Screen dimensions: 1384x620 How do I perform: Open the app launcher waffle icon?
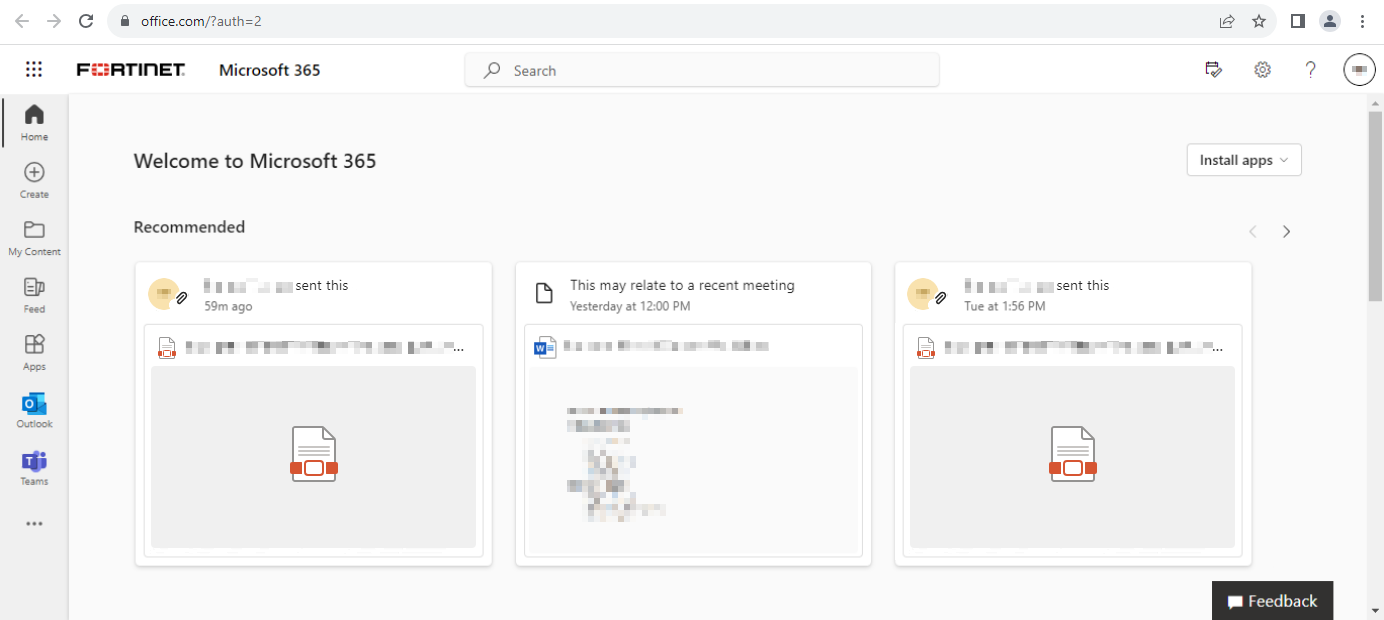[x=34, y=70]
